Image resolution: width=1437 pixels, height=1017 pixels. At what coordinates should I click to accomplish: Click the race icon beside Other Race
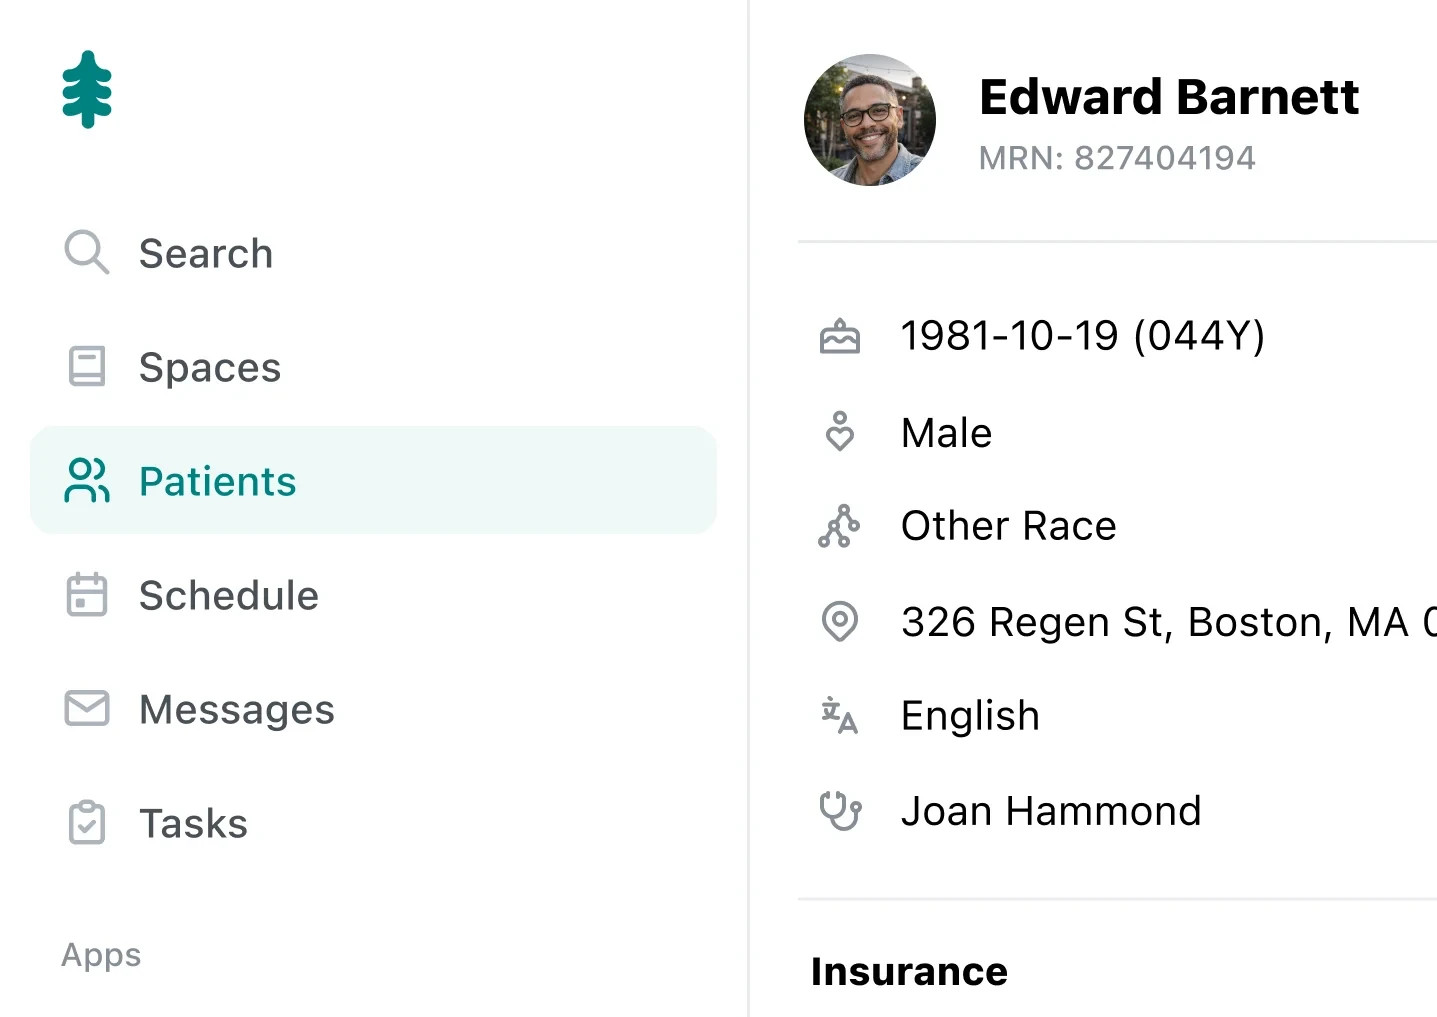839,526
